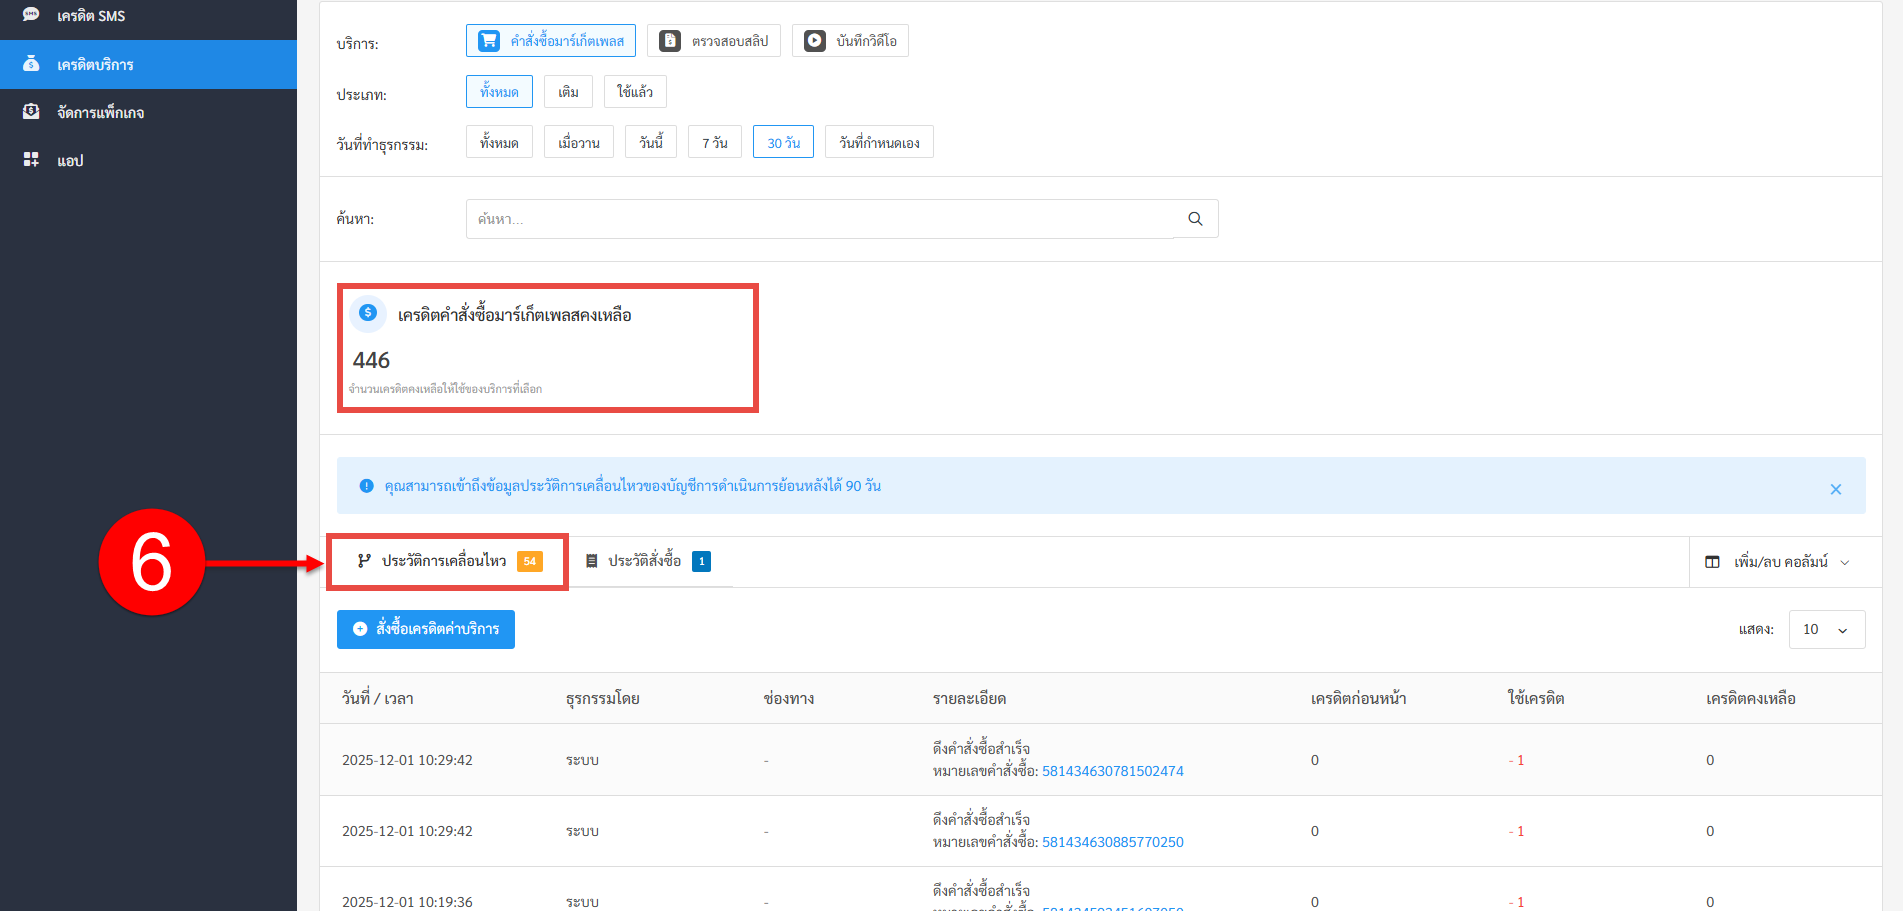Viewport: 1903px width, 911px height.
Task: Select the marketplace order service button
Action: tap(551, 41)
